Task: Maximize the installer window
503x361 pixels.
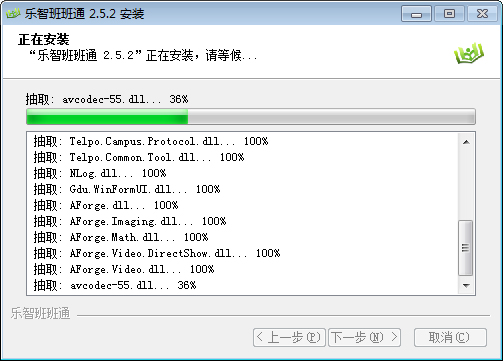Action: point(449,14)
